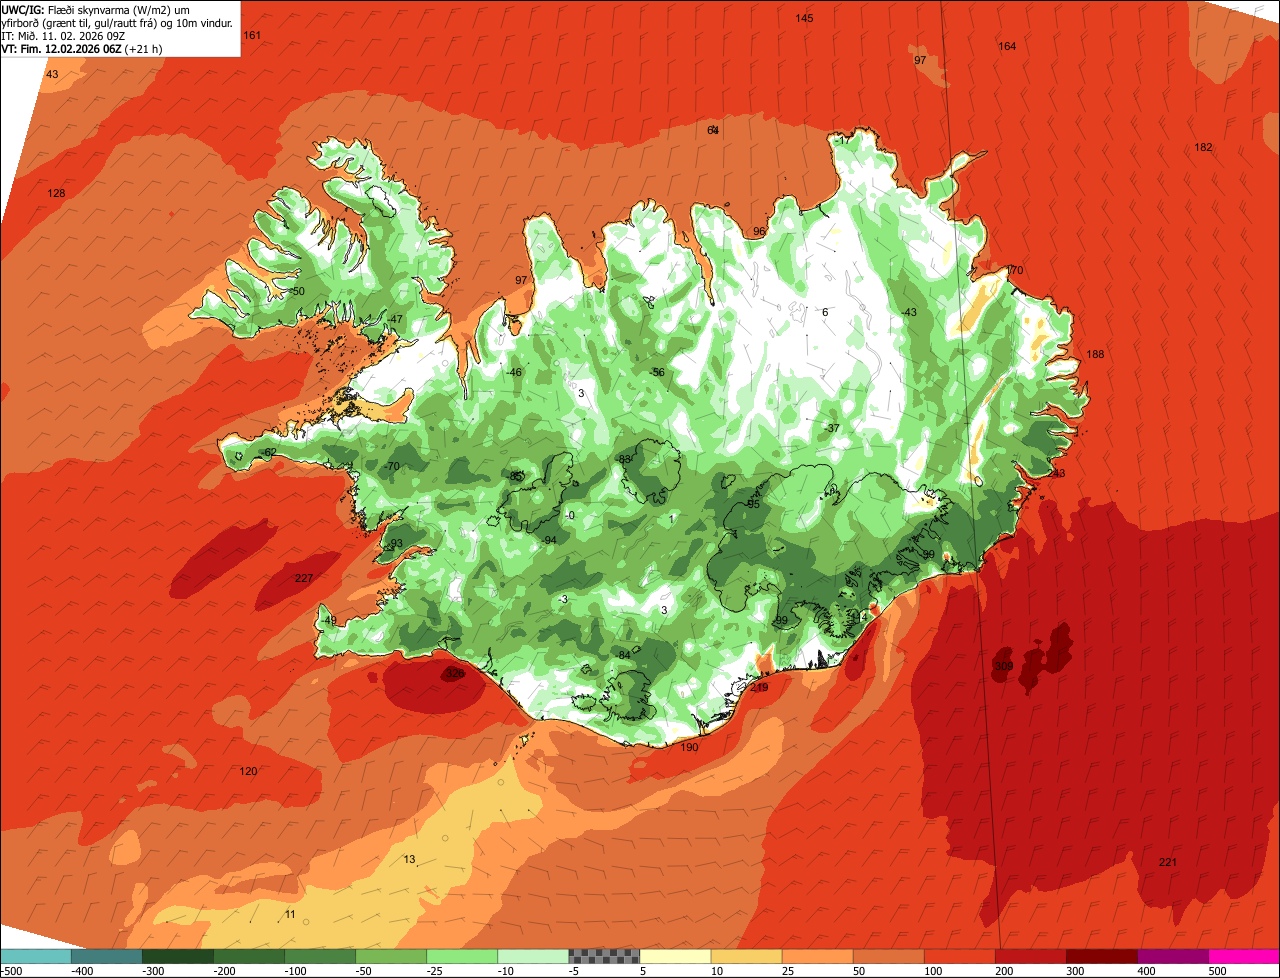Image resolution: width=1280 pixels, height=978 pixels.
Task: Click the value '96' on the north coast
Action: click(x=759, y=232)
